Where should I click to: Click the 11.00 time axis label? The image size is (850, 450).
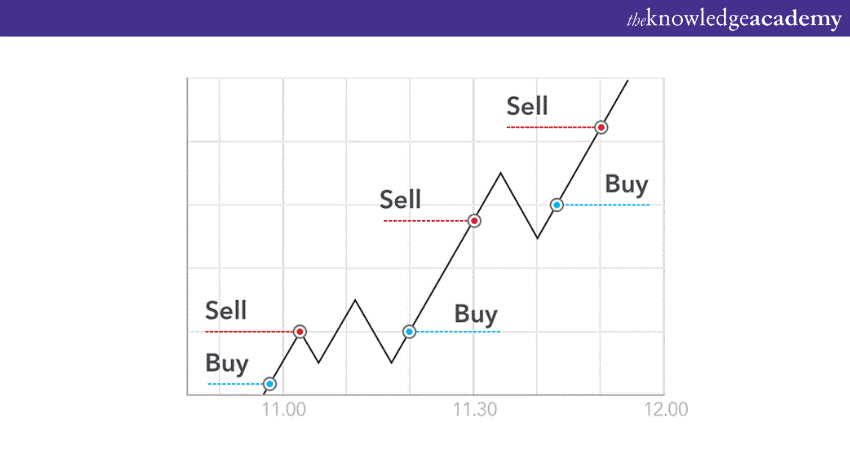(283, 409)
